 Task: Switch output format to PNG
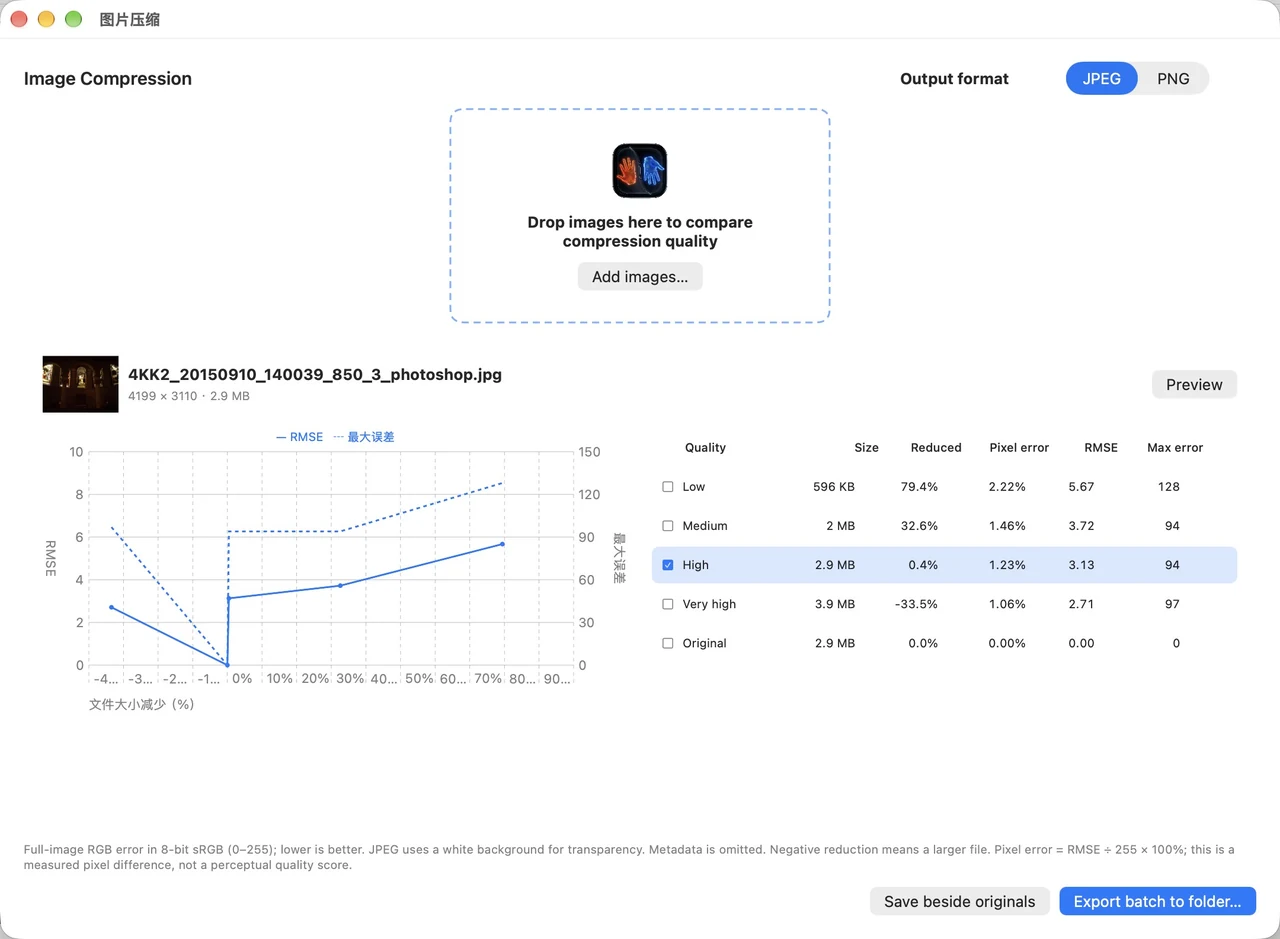pos(1173,78)
